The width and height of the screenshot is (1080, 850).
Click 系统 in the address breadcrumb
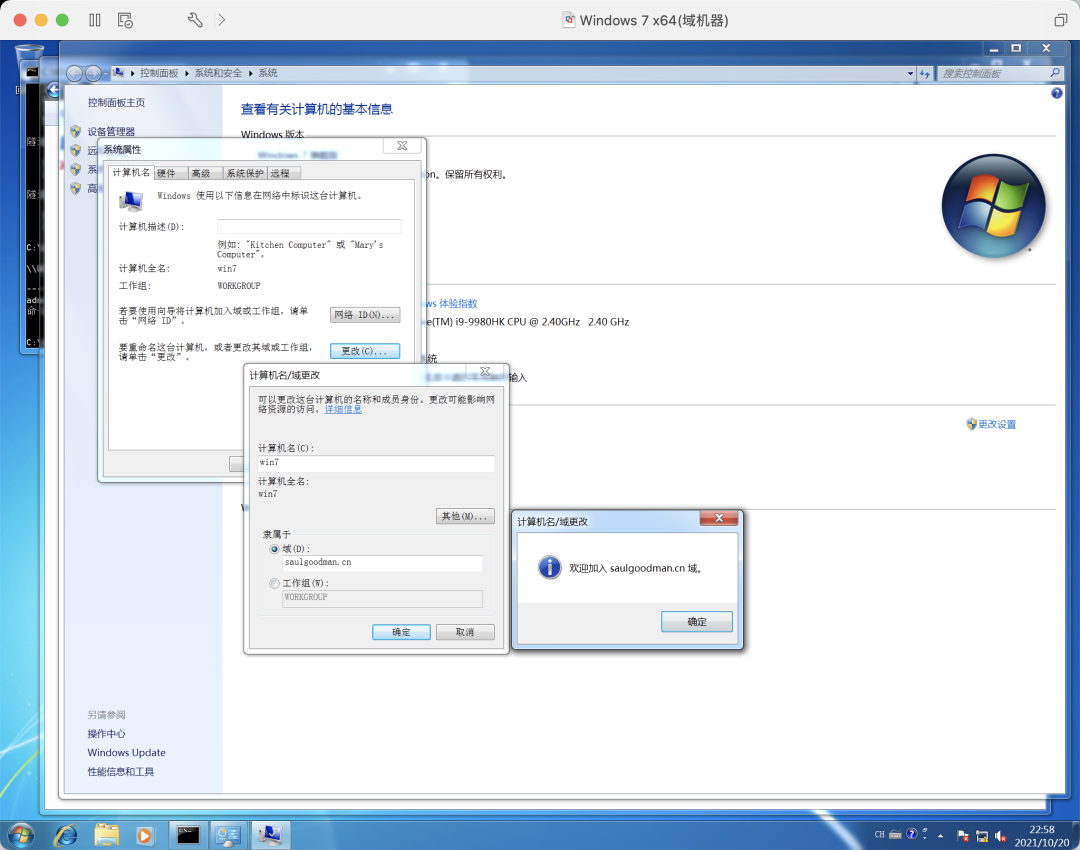point(268,73)
